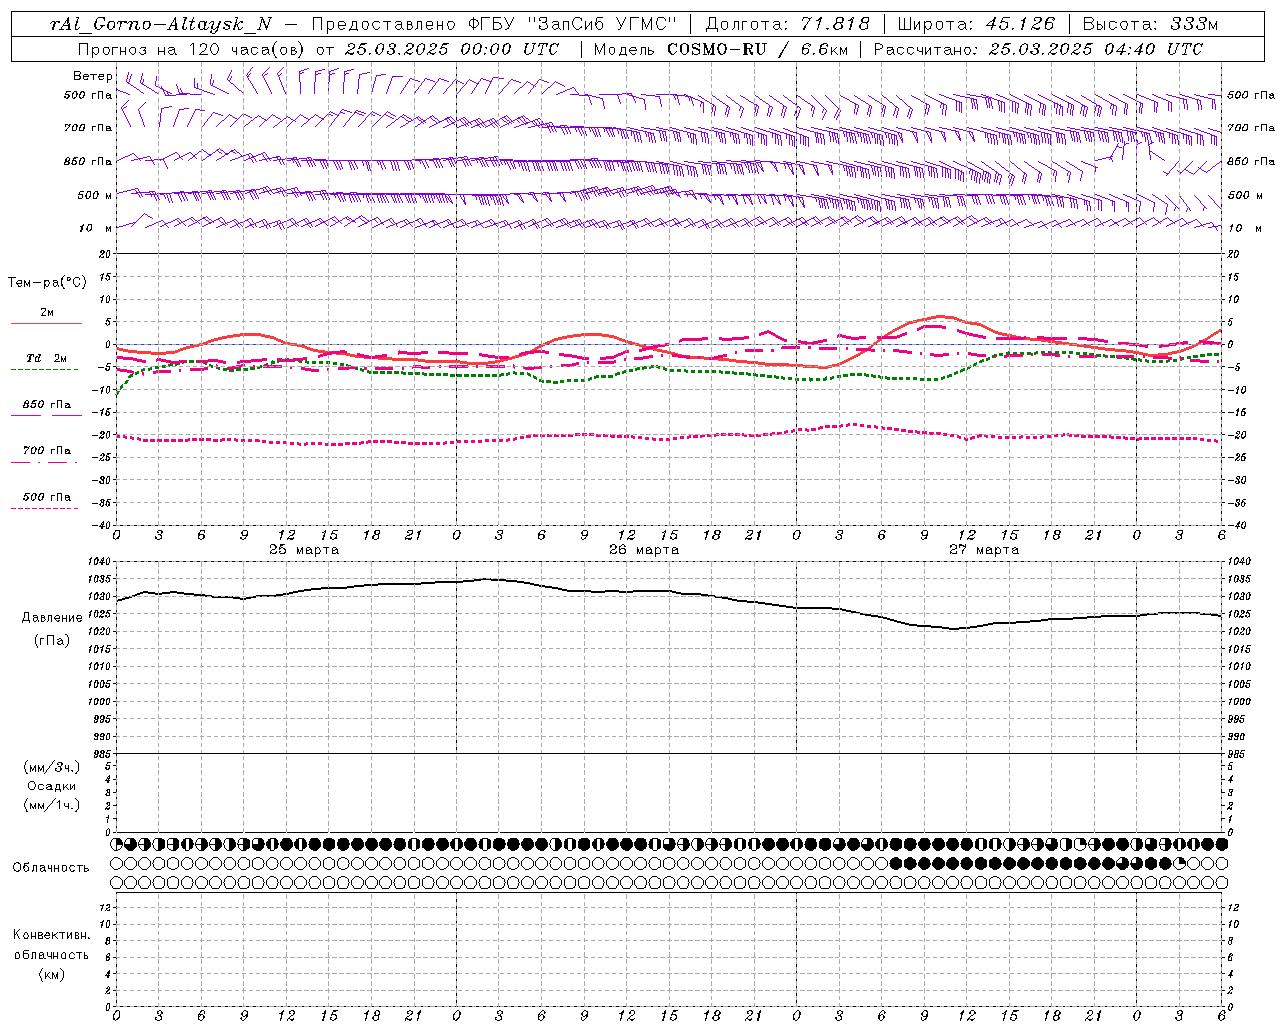Click the 850 гПа temperature legend entry

pos(47,405)
